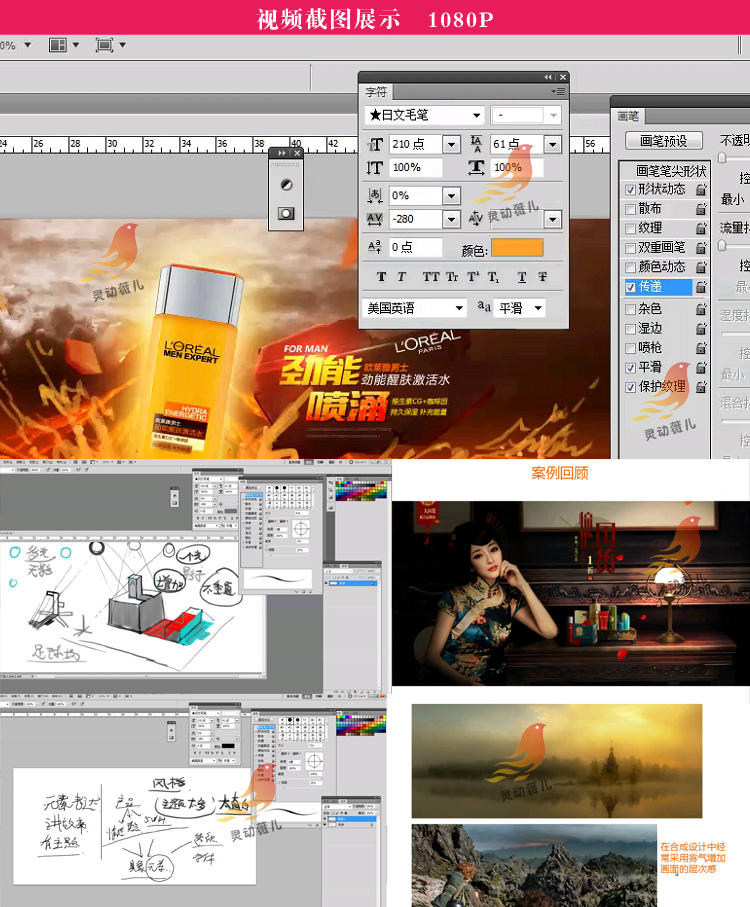Uncheck the 传递 checkbox
750x907 pixels.
click(630, 287)
